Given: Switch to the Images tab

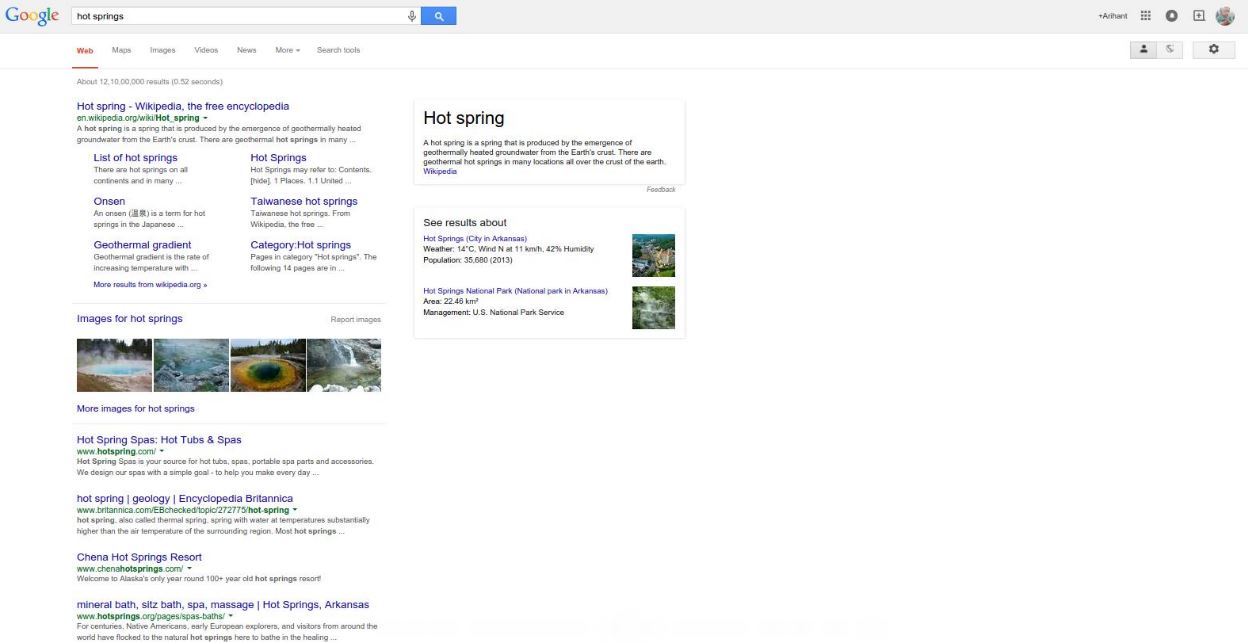Looking at the screenshot, I should (162, 49).
